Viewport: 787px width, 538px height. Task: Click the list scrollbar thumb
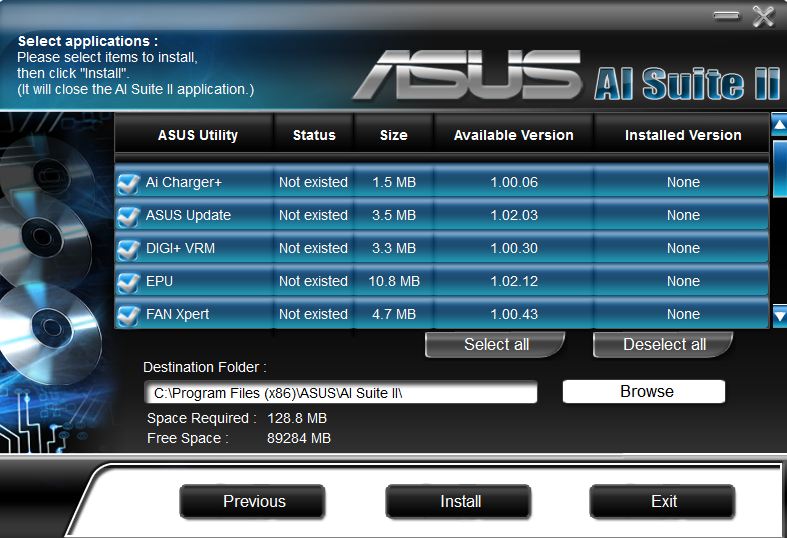pos(780,168)
